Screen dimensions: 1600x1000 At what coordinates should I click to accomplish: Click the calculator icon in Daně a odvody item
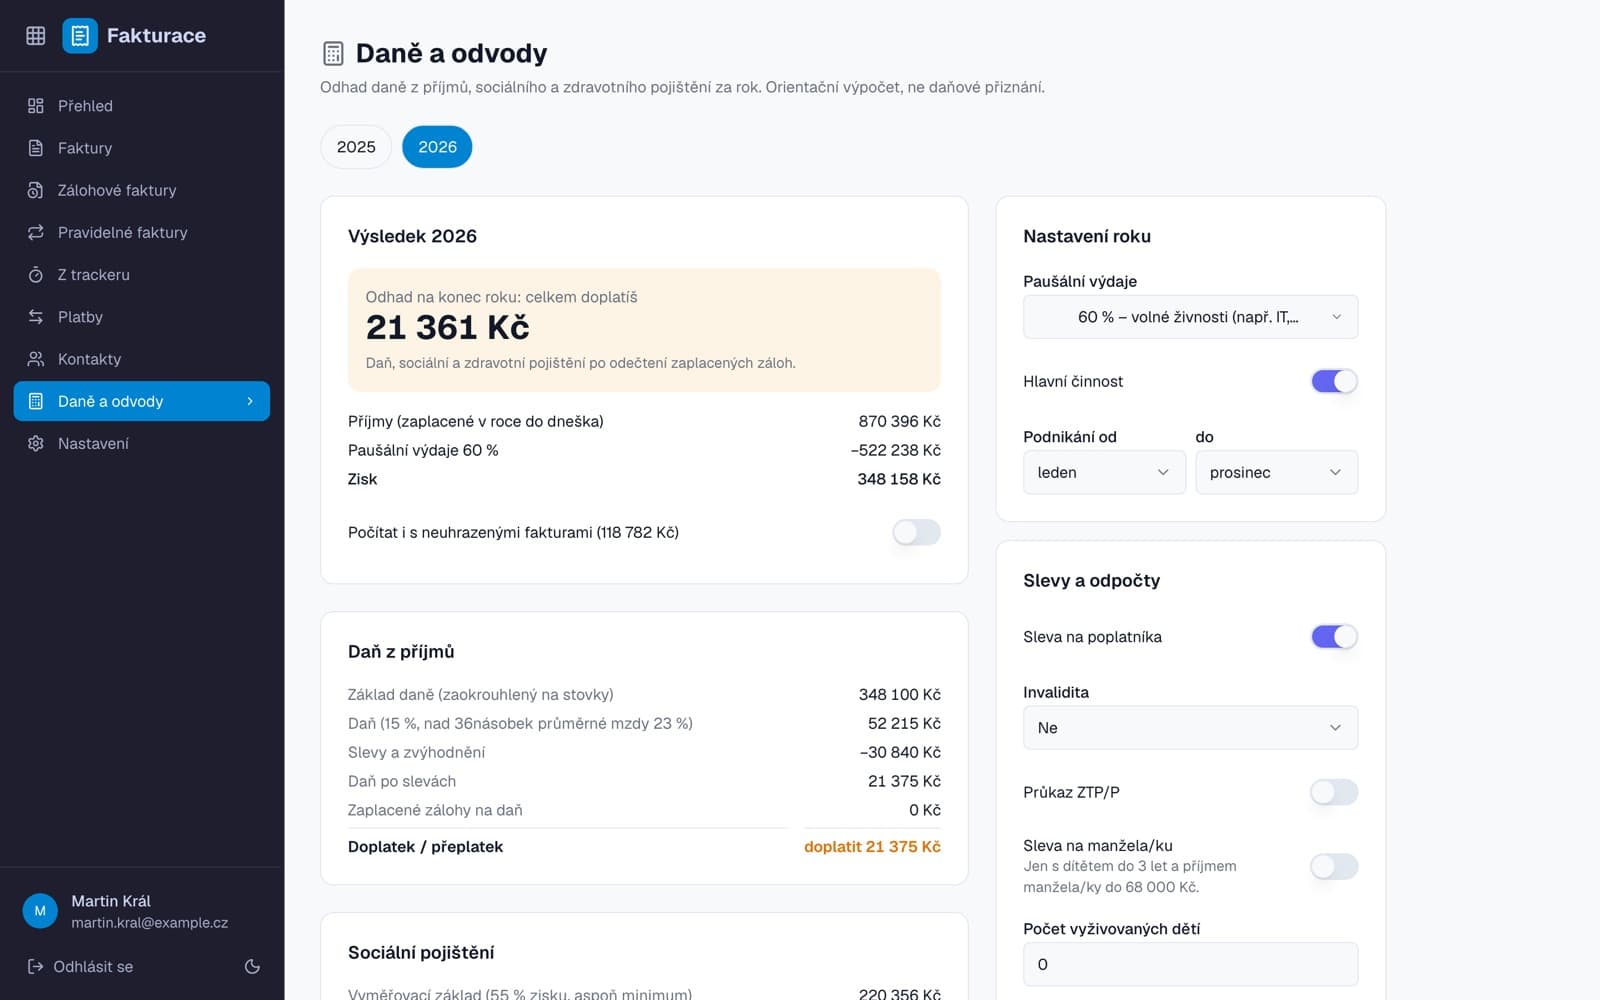[x=36, y=401]
